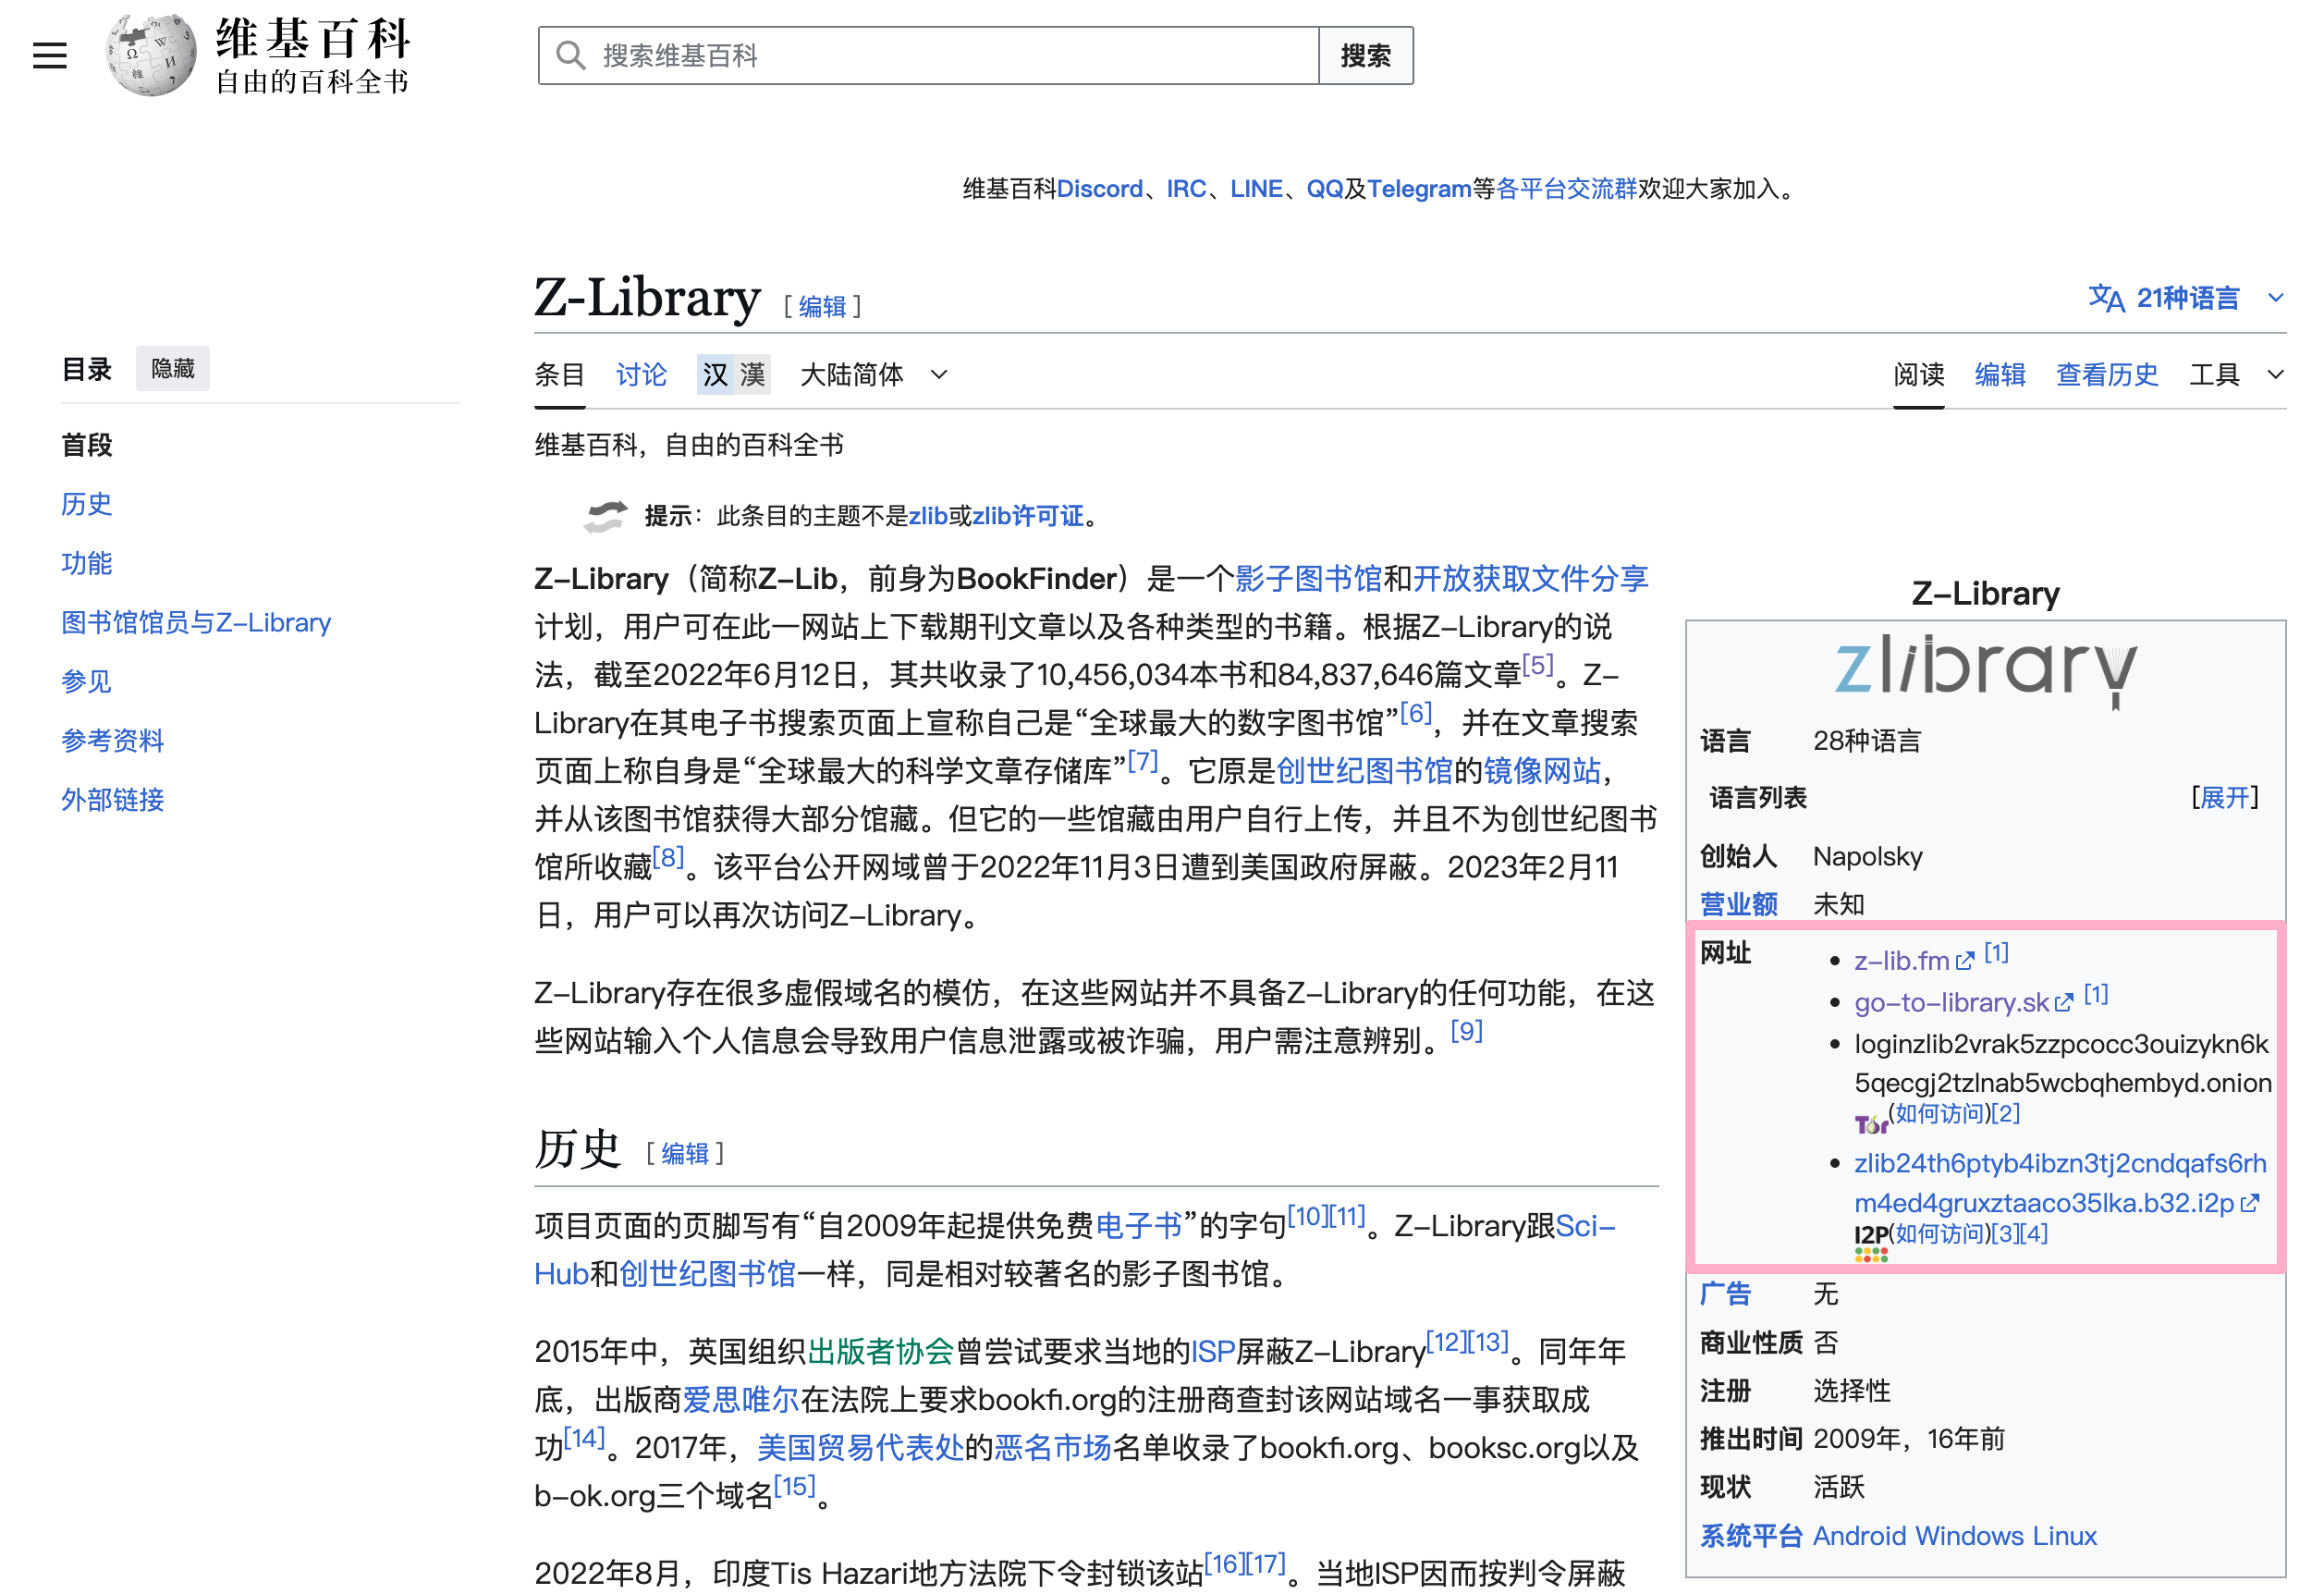Focus the 搜索维基百科 search field
Screen dimensions: 2324x1594
(x=928, y=56)
